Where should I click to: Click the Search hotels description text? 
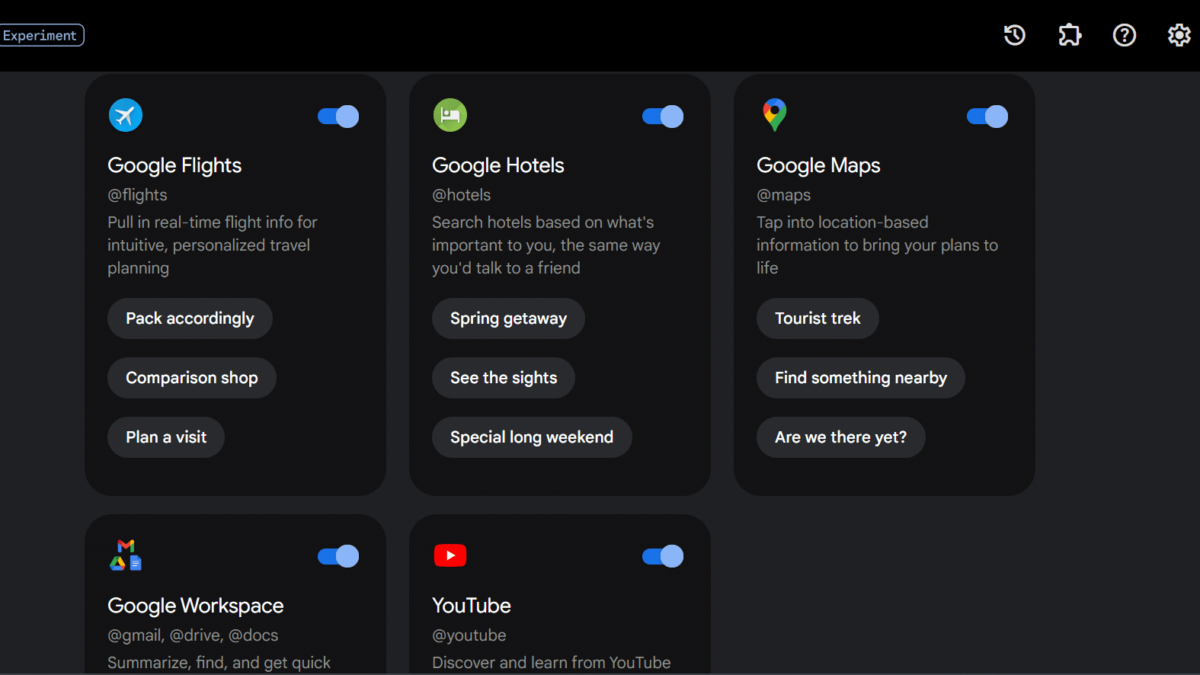coord(546,245)
